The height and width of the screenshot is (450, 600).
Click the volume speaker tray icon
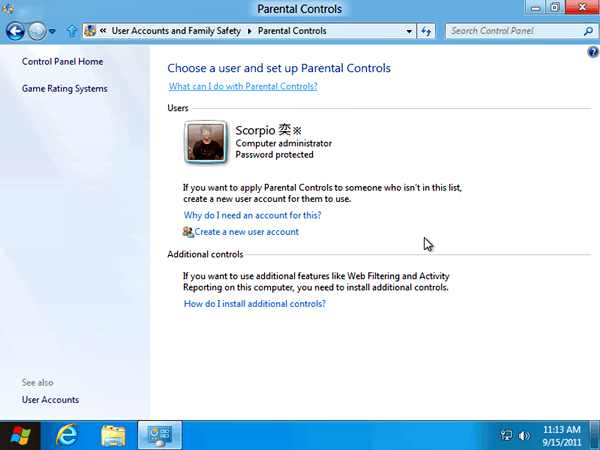pos(524,435)
